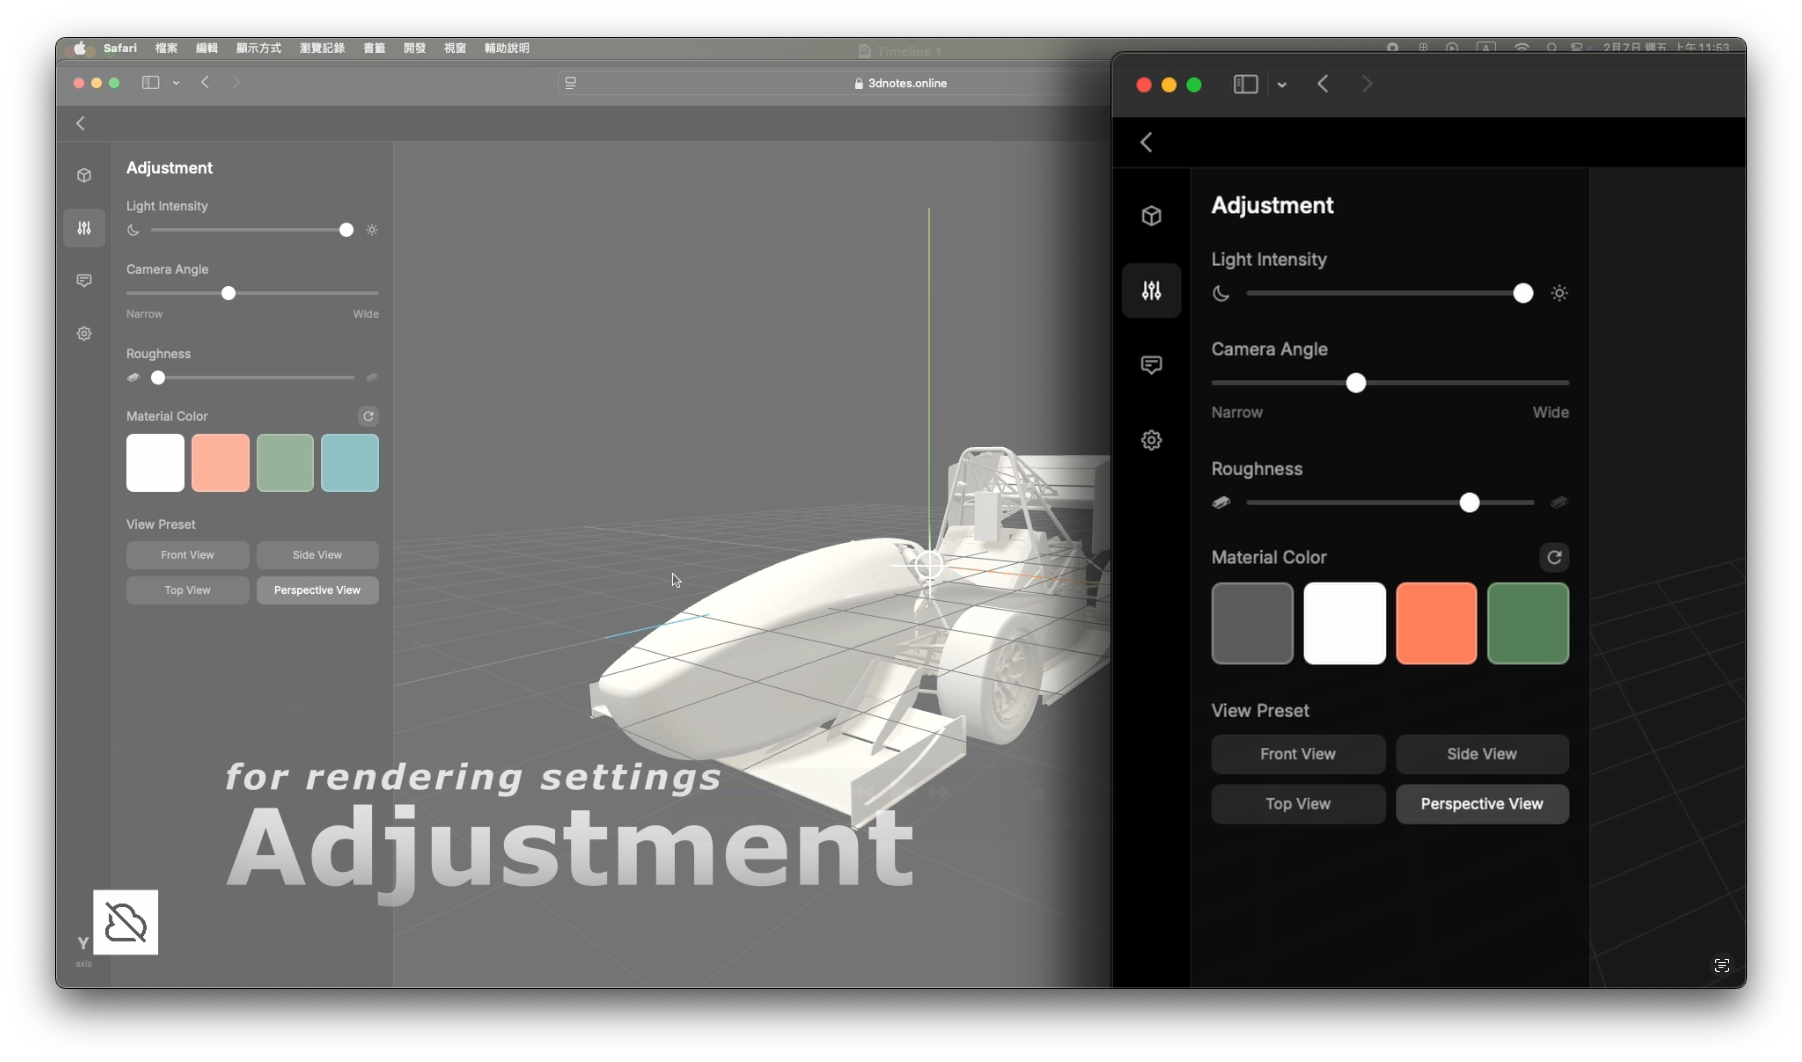Click the Roughness slider handle in the dark window
The image size is (1802, 1062).
coord(1469,502)
